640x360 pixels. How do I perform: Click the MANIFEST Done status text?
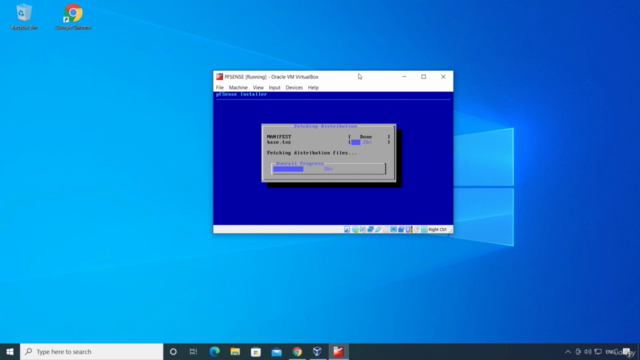coord(366,137)
